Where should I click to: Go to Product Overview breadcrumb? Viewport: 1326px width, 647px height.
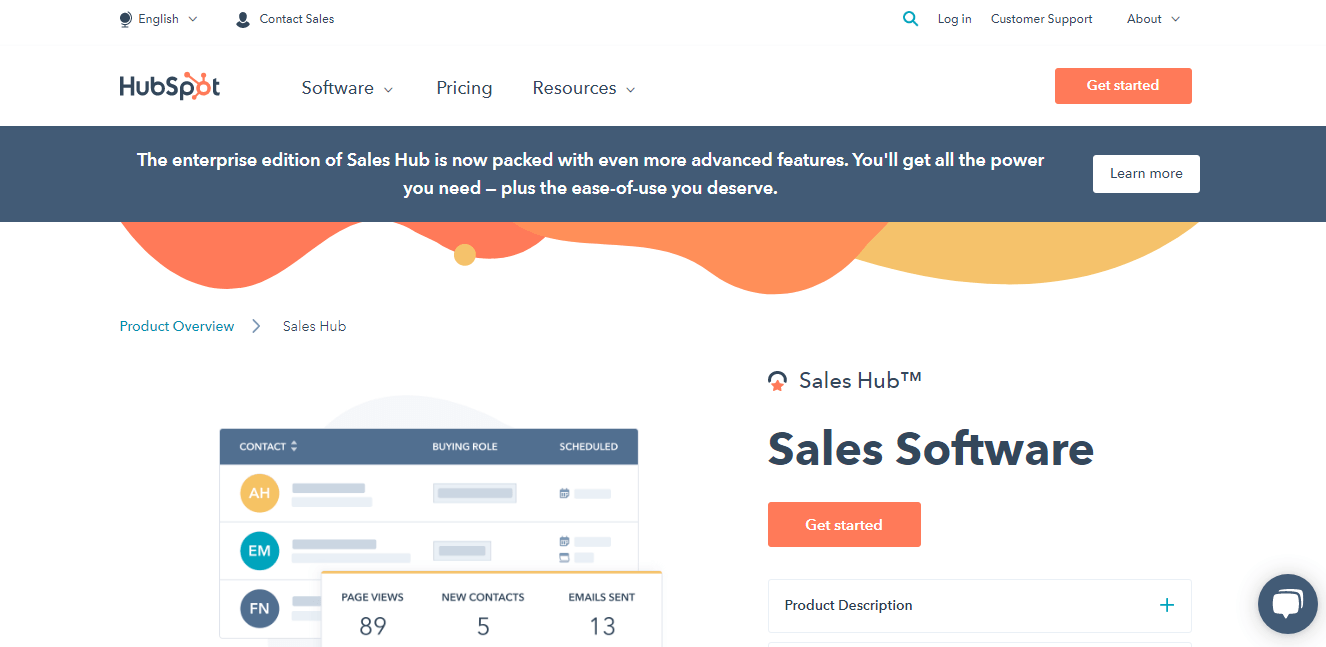177,326
